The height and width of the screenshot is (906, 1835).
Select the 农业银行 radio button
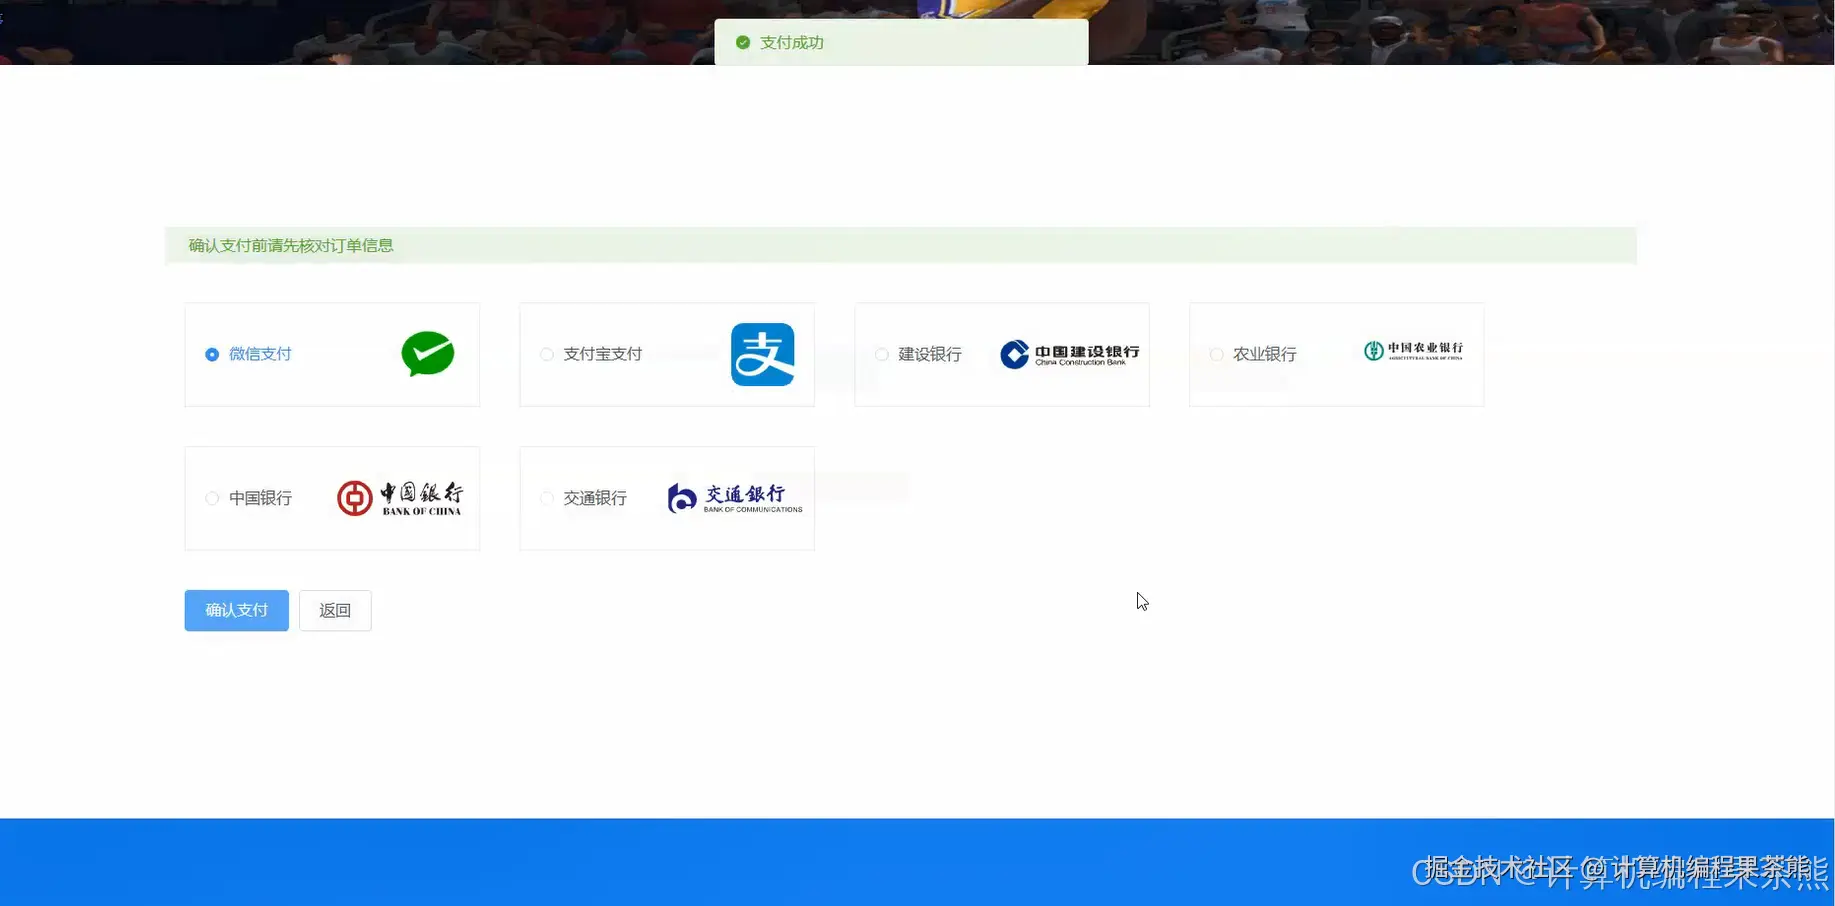[1216, 354]
